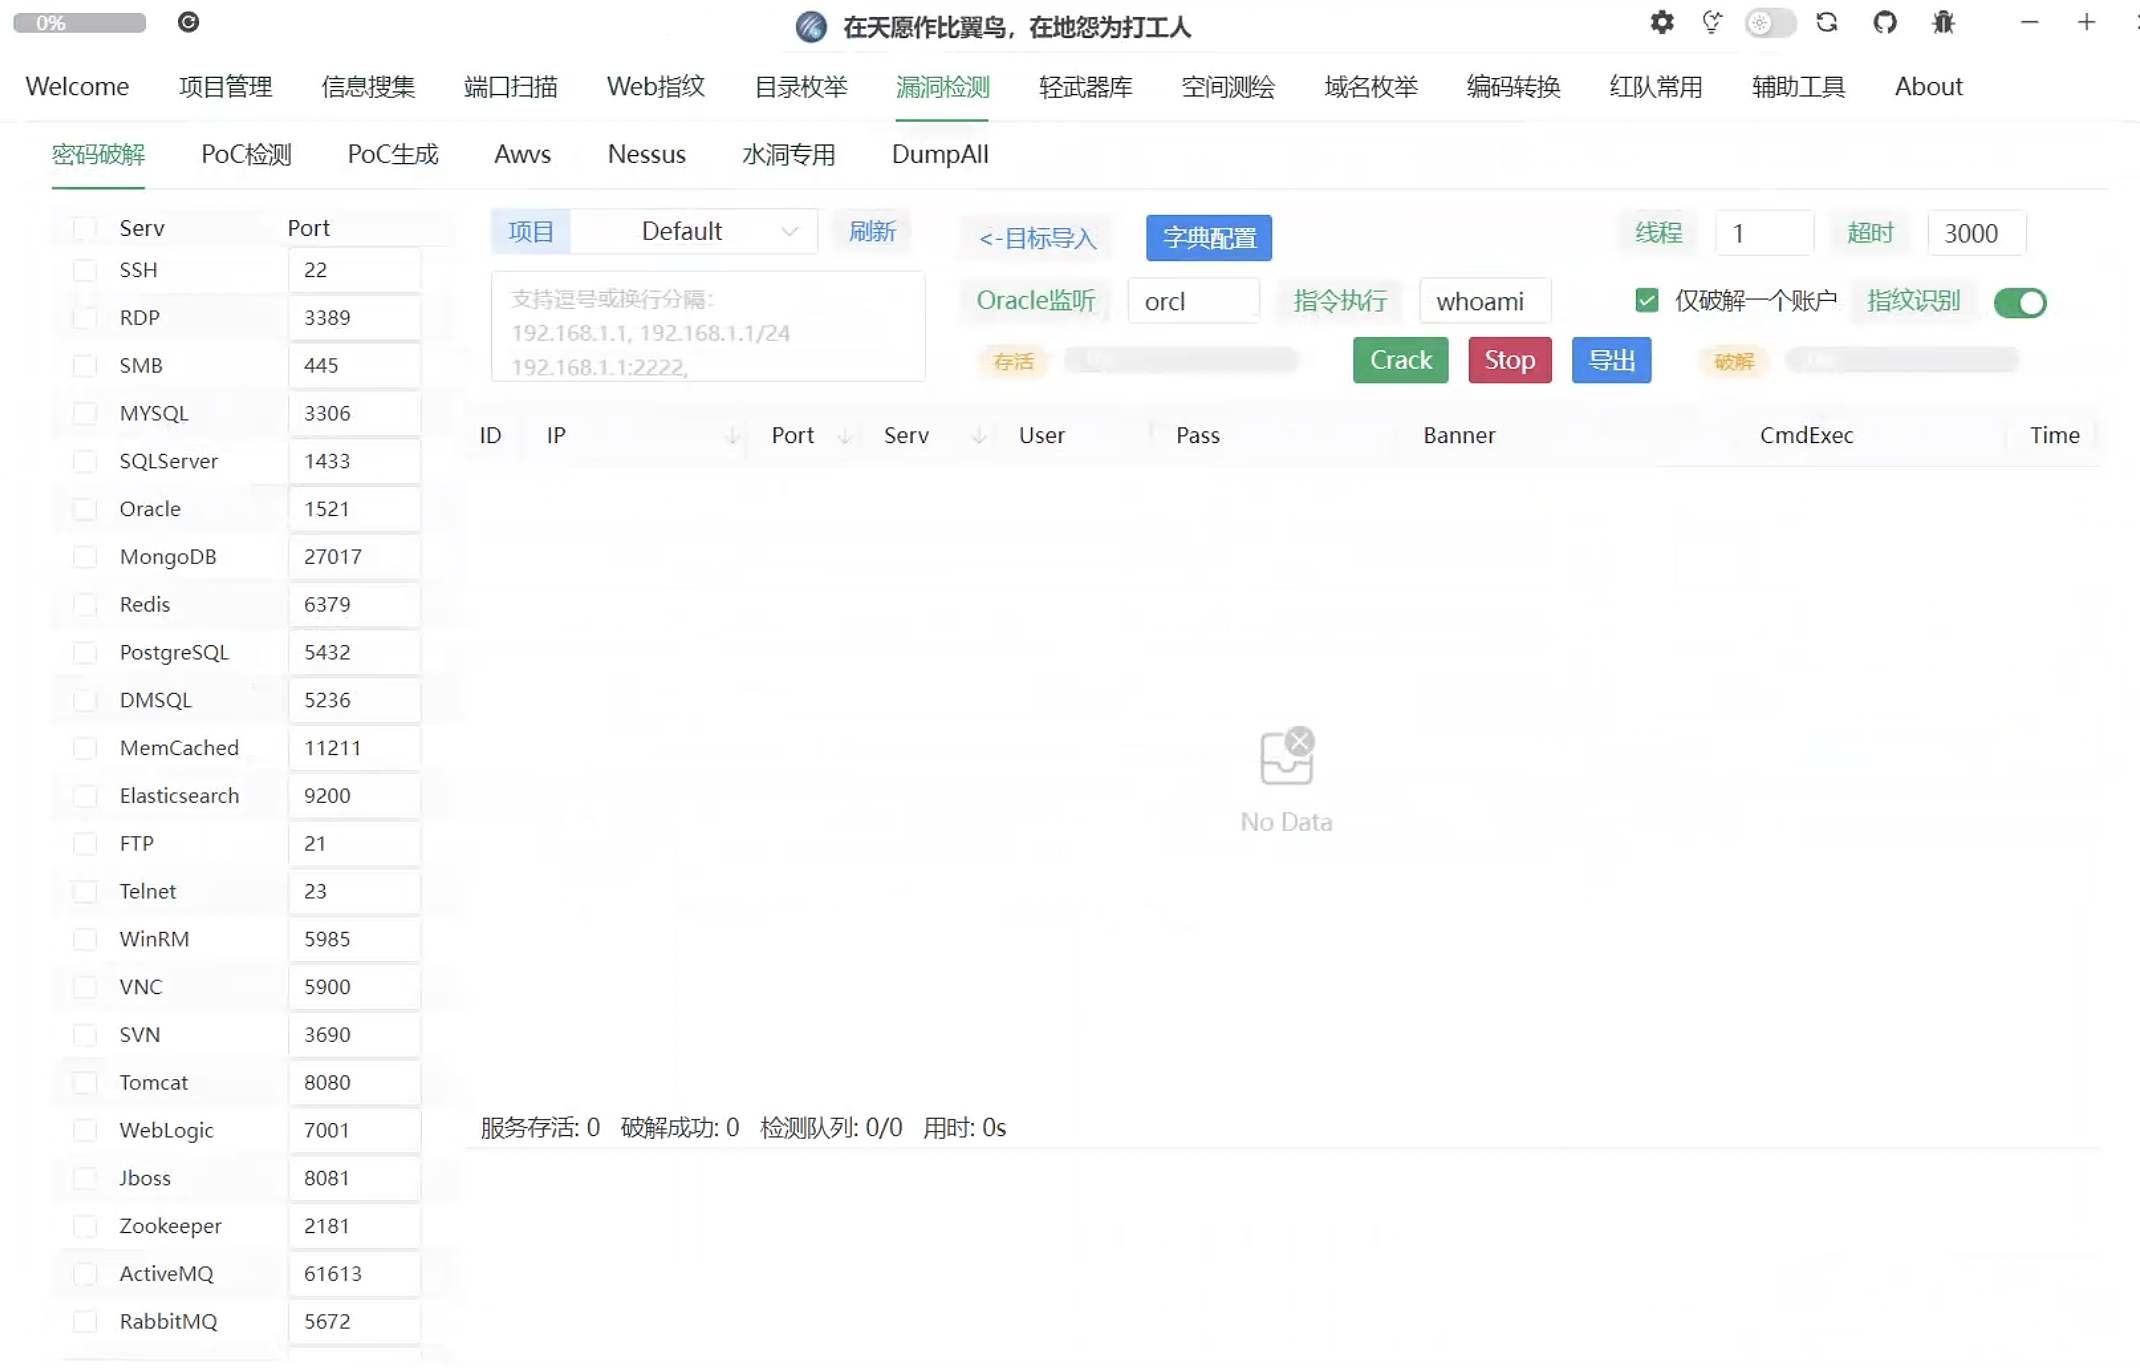Open the Default project dropdown
The image size is (2140, 1368).
718,231
